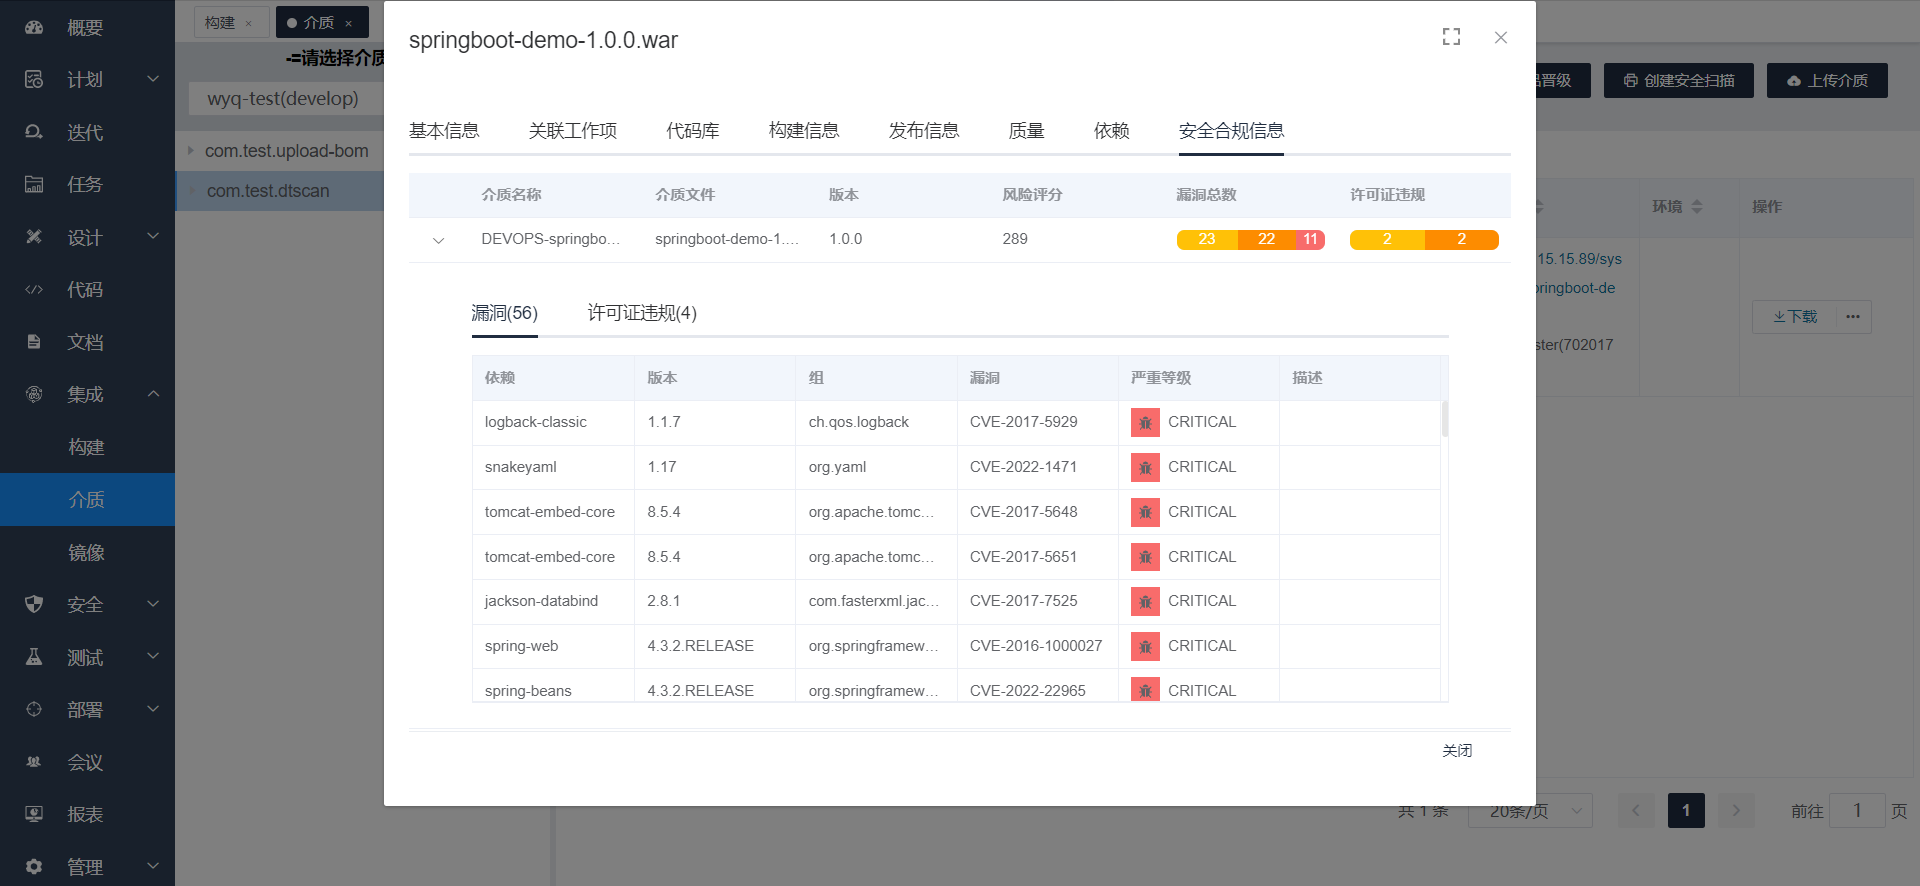
Task: Open the 构建信息 tab
Action: coord(803,131)
